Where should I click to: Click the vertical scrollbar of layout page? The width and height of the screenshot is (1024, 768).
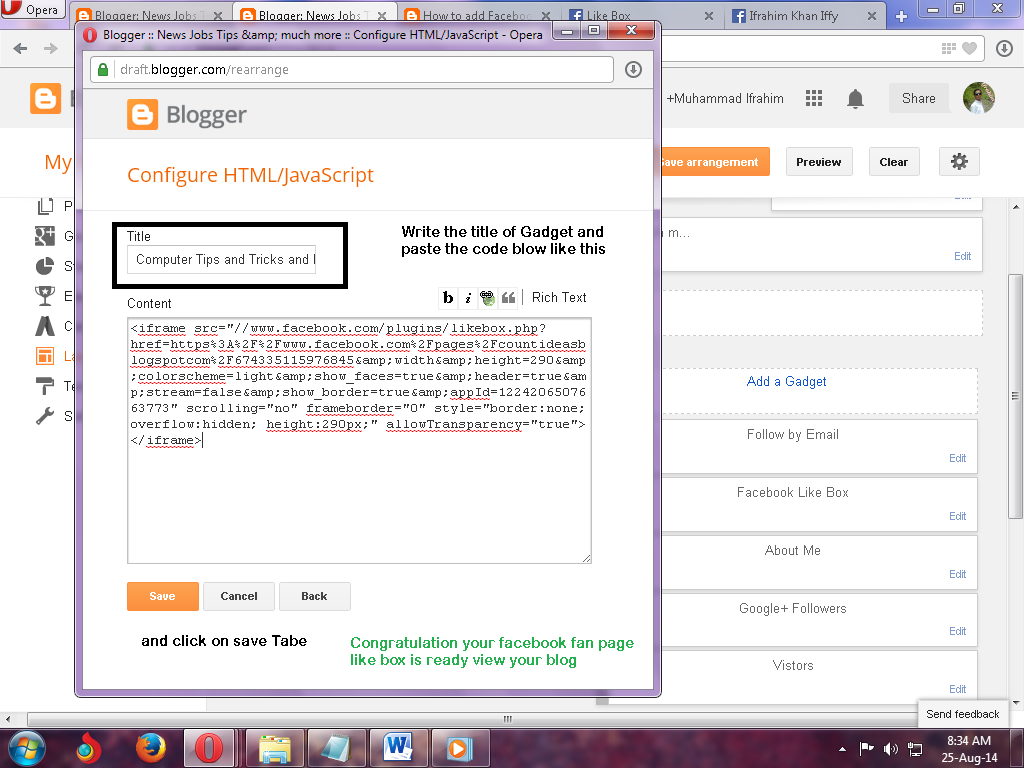[x=1015, y=395]
